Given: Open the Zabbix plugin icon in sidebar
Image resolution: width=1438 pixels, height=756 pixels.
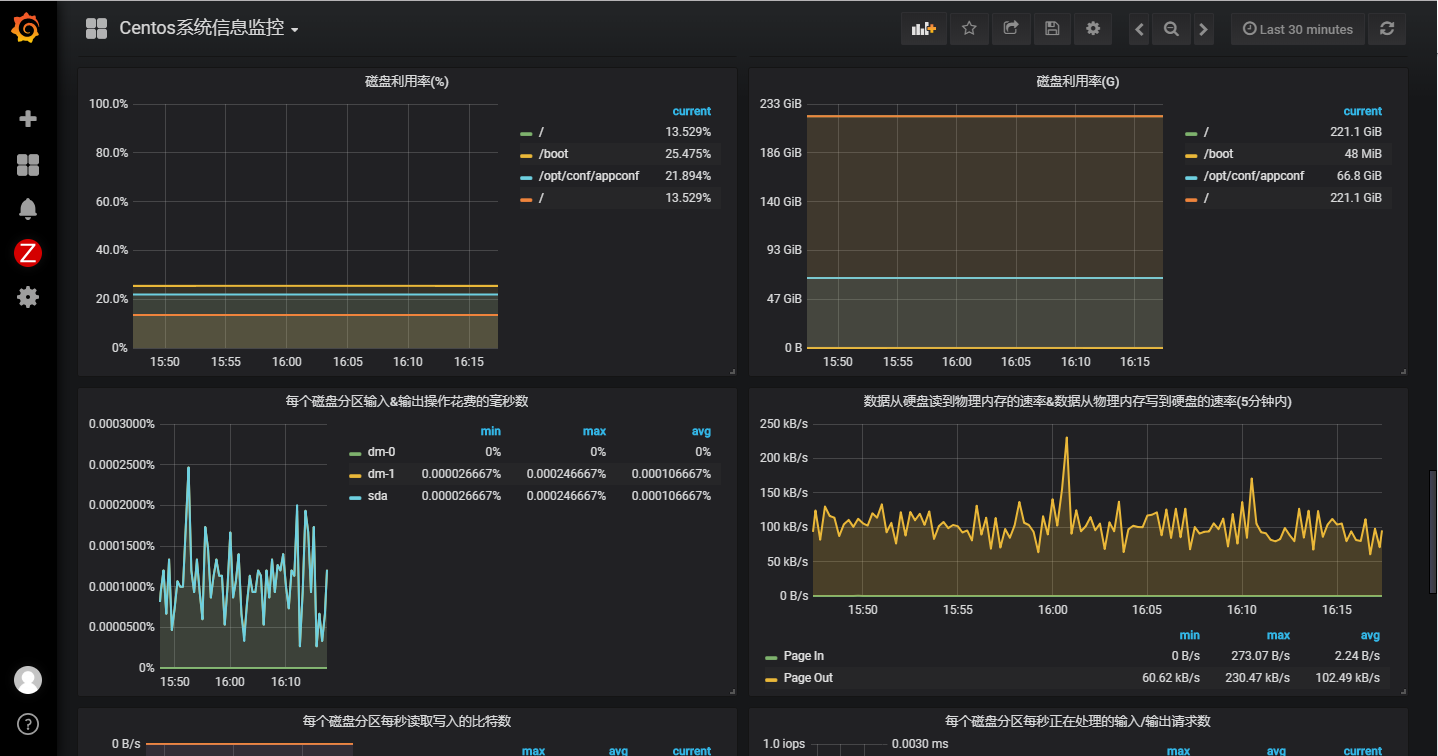Looking at the screenshot, I should (28, 253).
